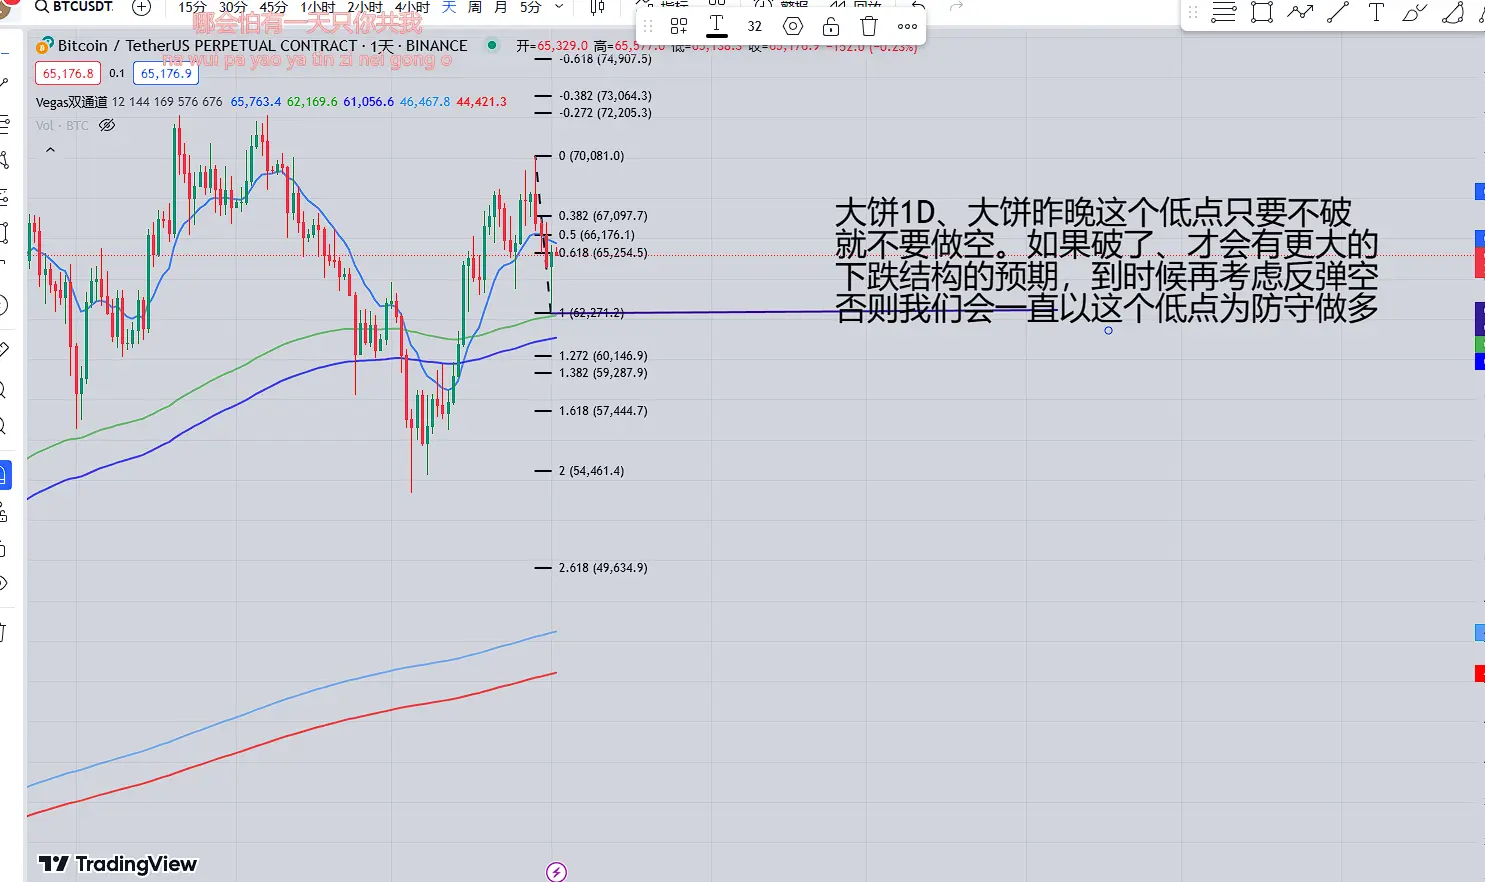Viewport: 1485px width, 882px height.
Task: Toggle the lock icon for the text
Action: [x=831, y=26]
